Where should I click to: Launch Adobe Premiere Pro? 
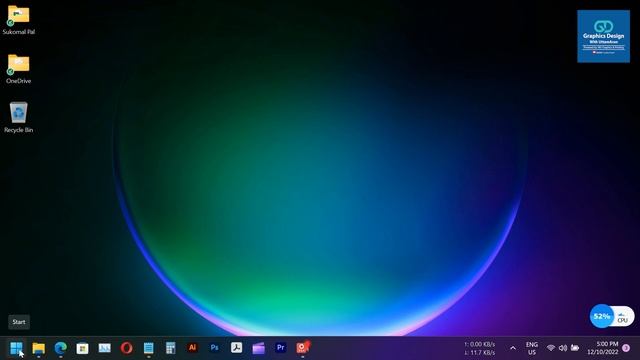point(280,348)
